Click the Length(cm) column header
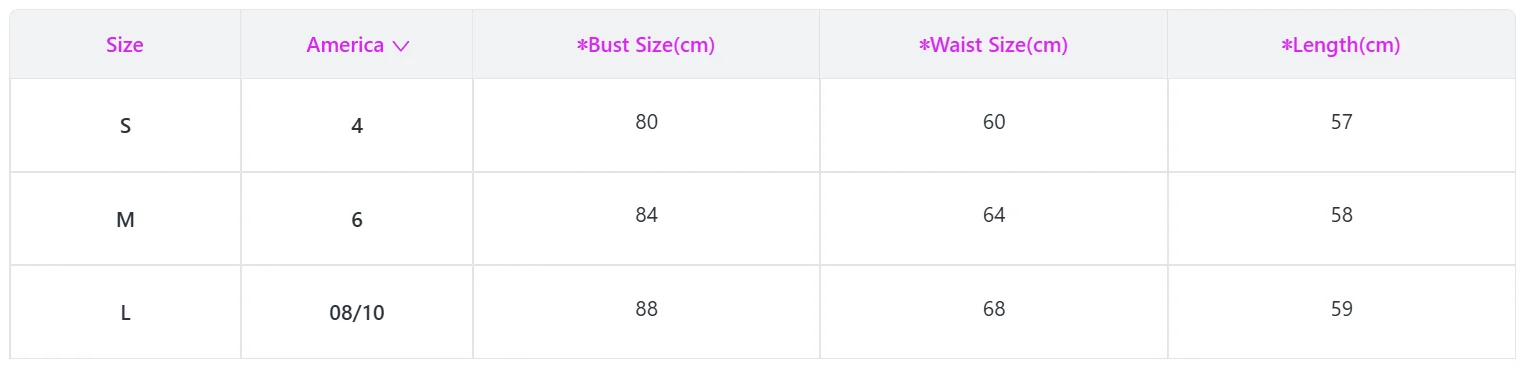This screenshot has width=1535, height=369. tap(1341, 45)
